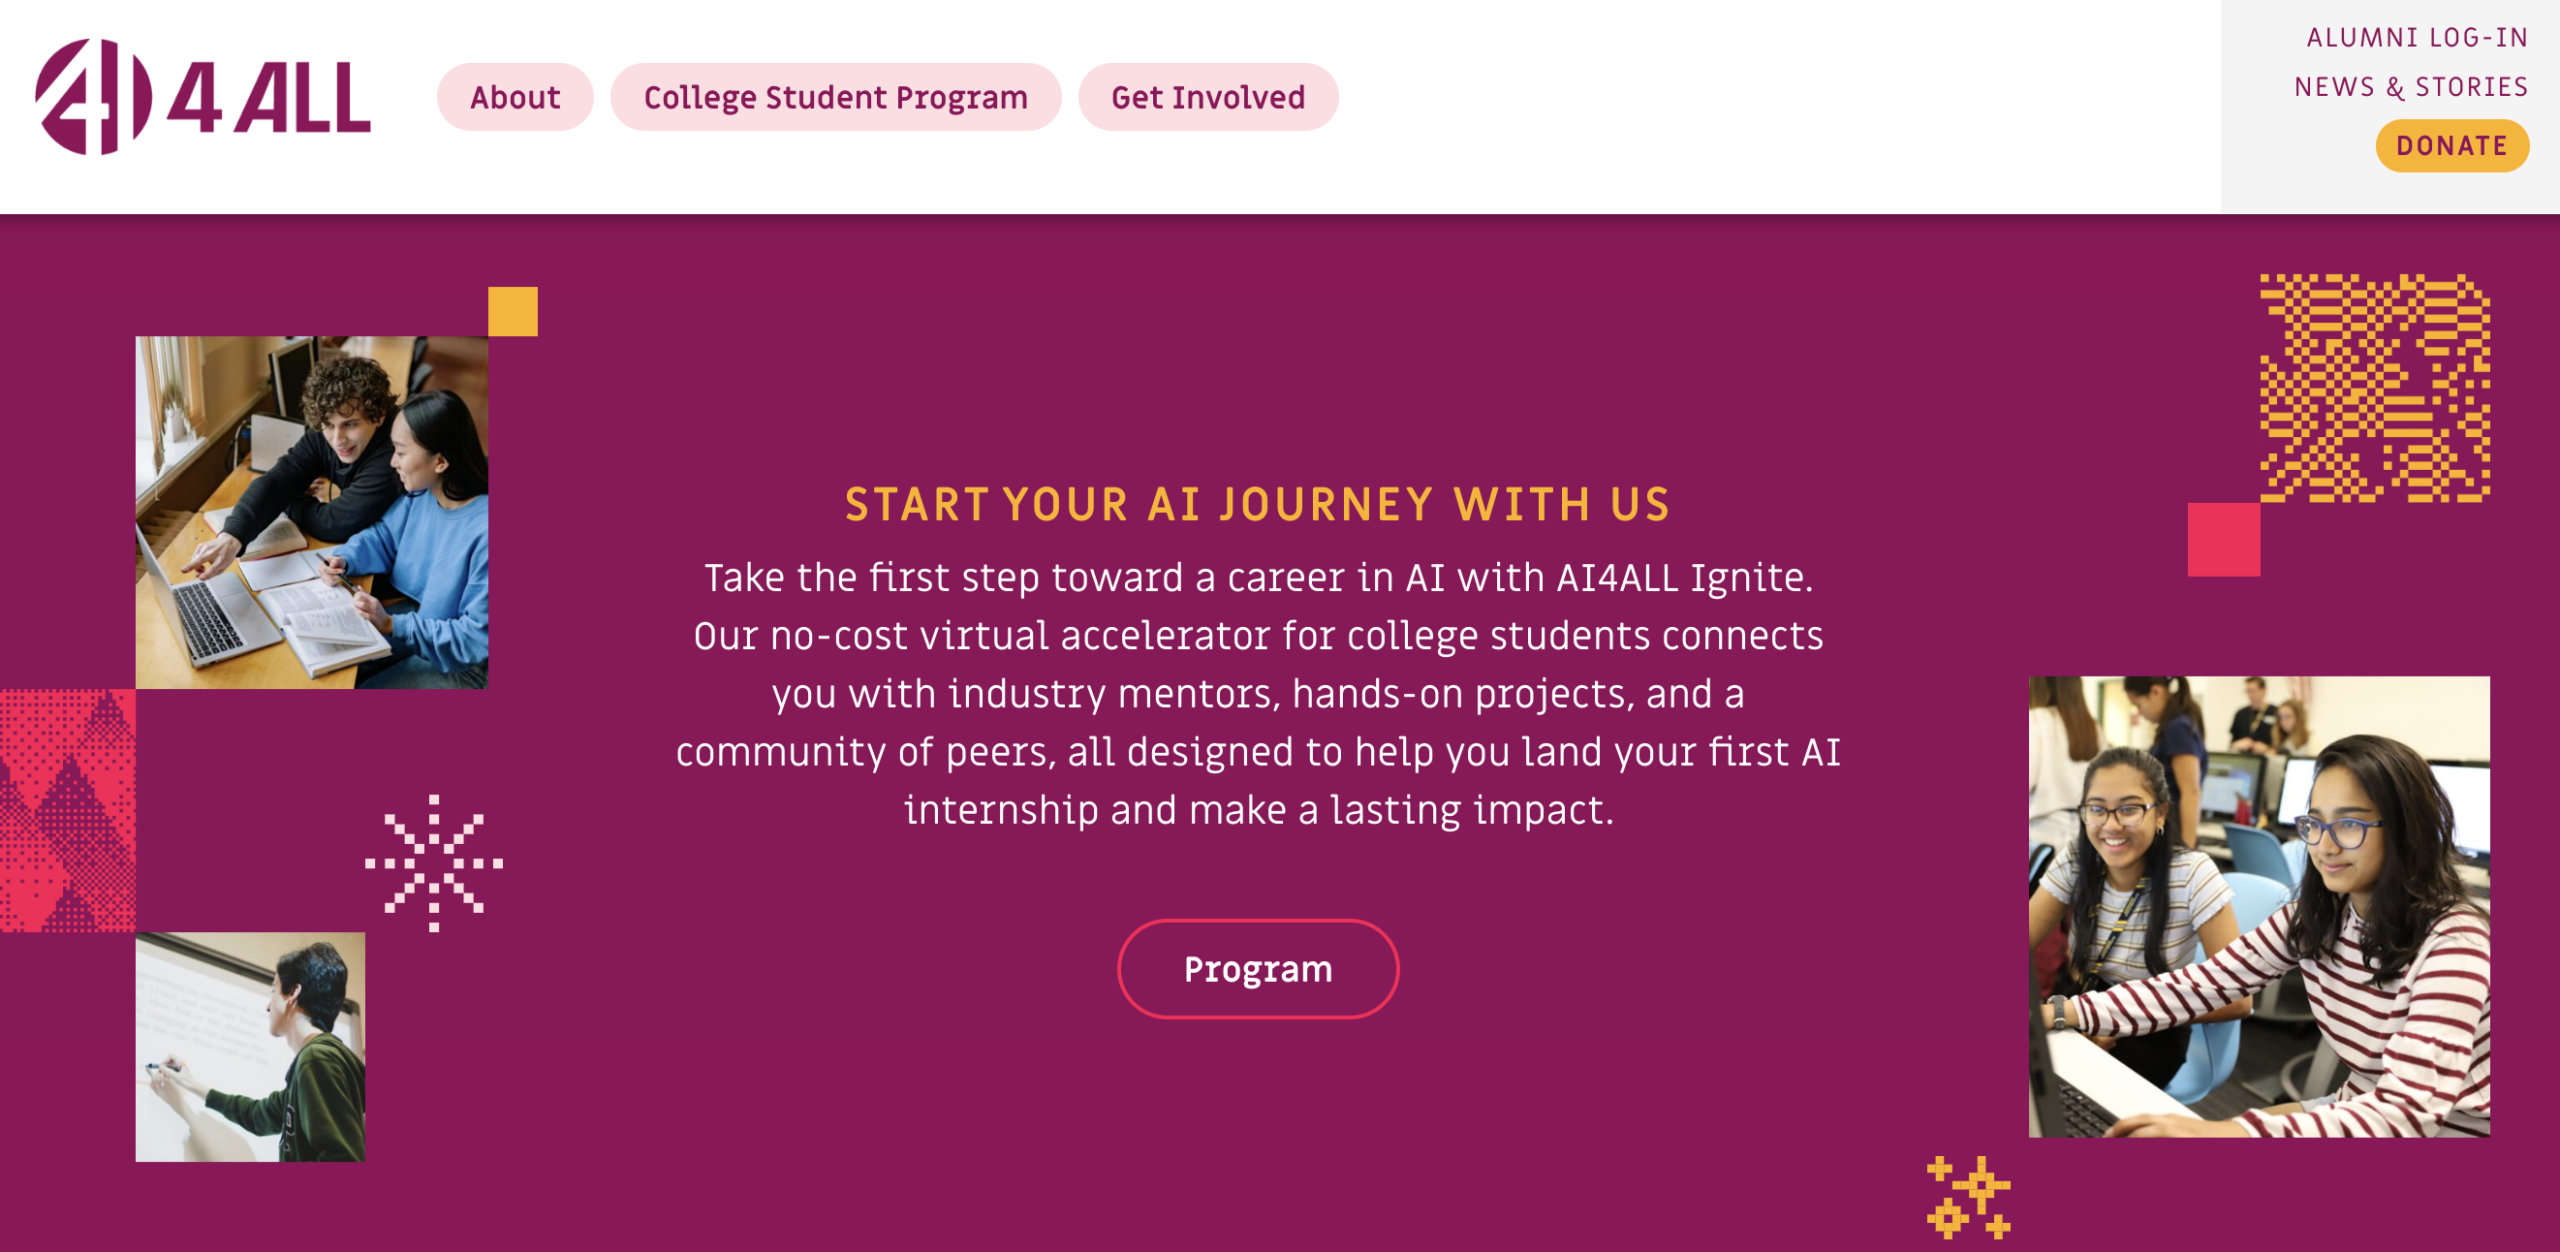2560x1252 pixels.
Task: Select the photo of person writing on whiteboard
Action: tap(250, 1046)
